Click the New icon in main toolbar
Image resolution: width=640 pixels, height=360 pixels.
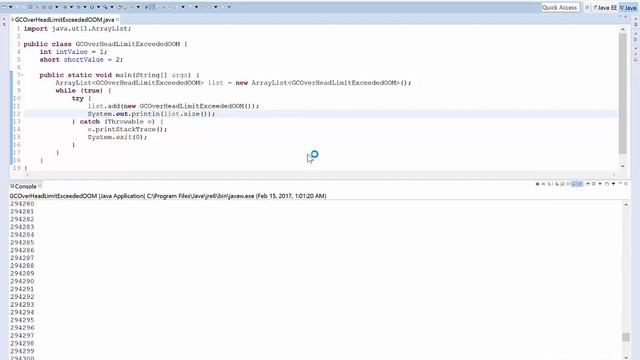tap(4, 7)
